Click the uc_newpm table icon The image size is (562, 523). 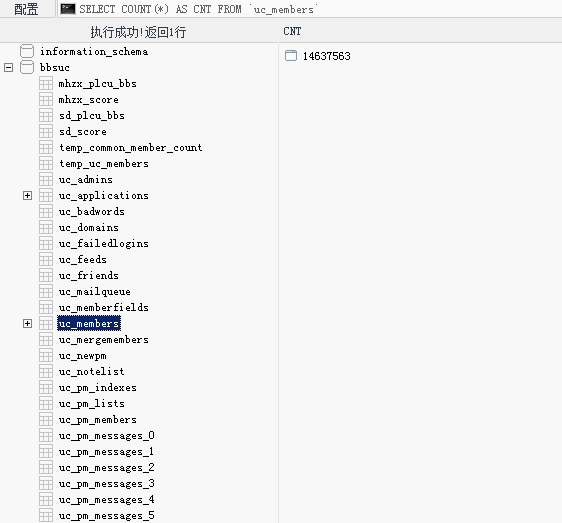[46, 355]
